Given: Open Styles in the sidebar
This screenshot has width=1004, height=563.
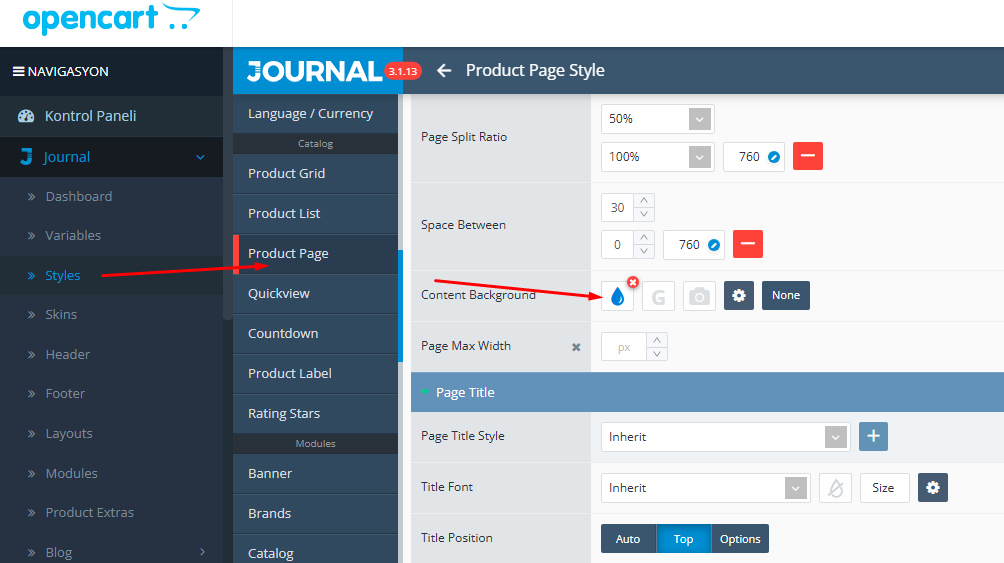Looking at the screenshot, I should click(63, 275).
